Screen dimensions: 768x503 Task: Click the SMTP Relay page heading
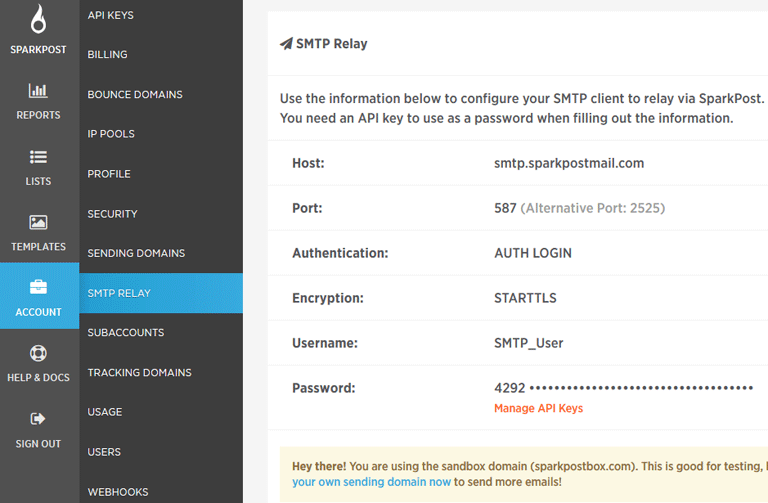coord(332,44)
